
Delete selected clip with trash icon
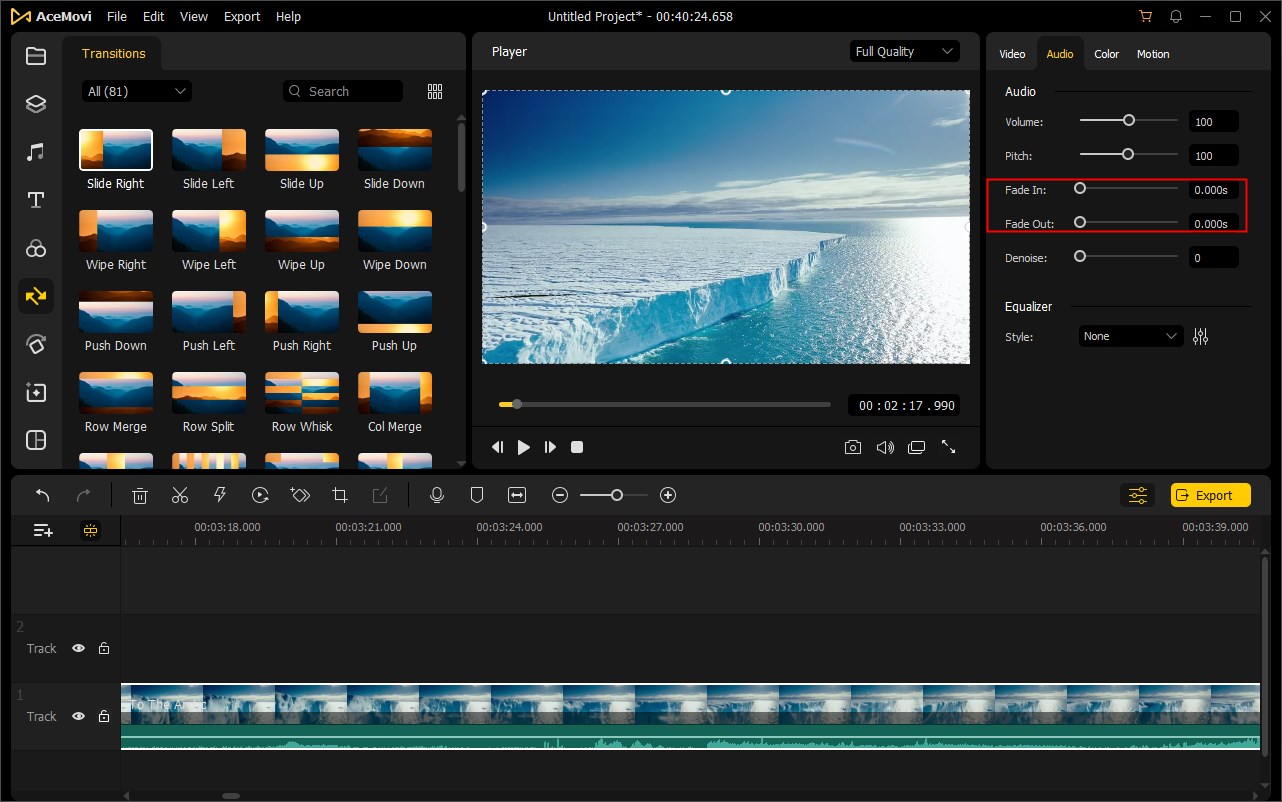pos(140,495)
